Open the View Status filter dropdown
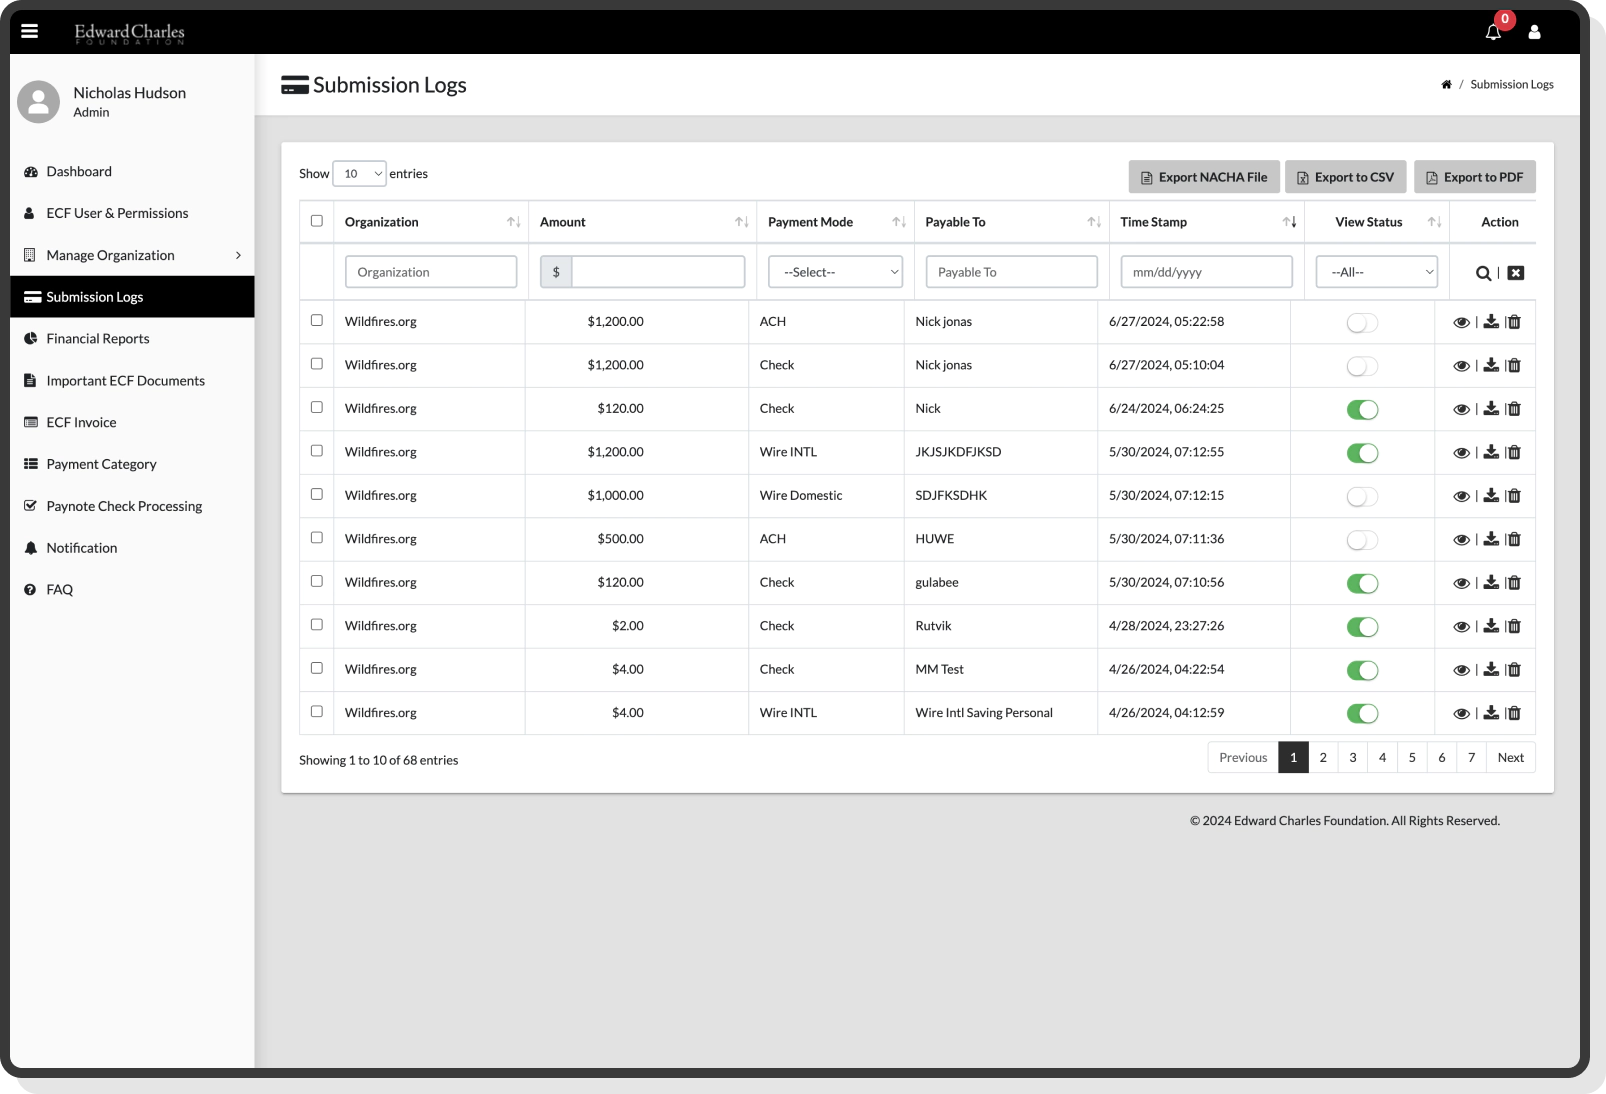 1376,272
